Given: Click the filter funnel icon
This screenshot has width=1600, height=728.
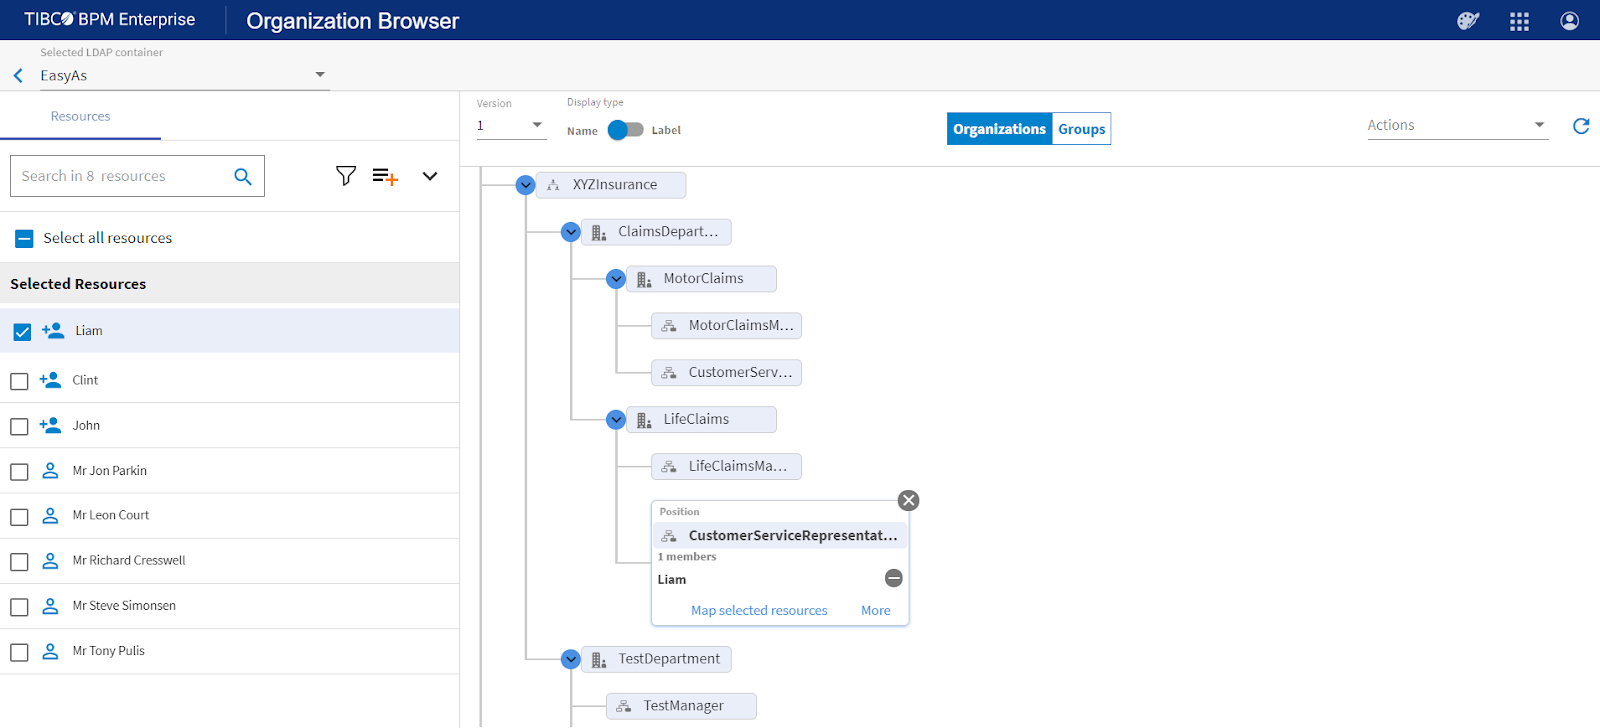Looking at the screenshot, I should coord(346,176).
